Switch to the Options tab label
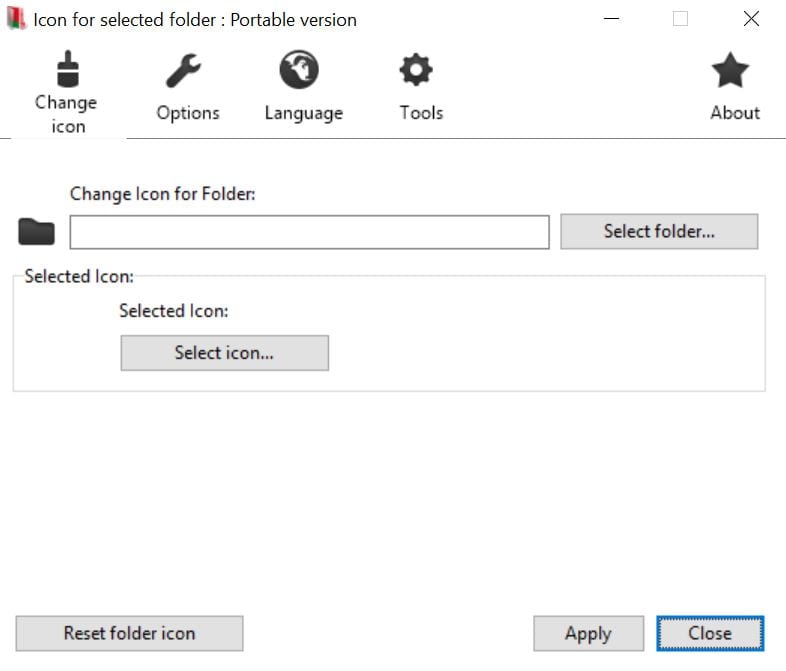The height and width of the screenshot is (671, 786). pos(188,113)
